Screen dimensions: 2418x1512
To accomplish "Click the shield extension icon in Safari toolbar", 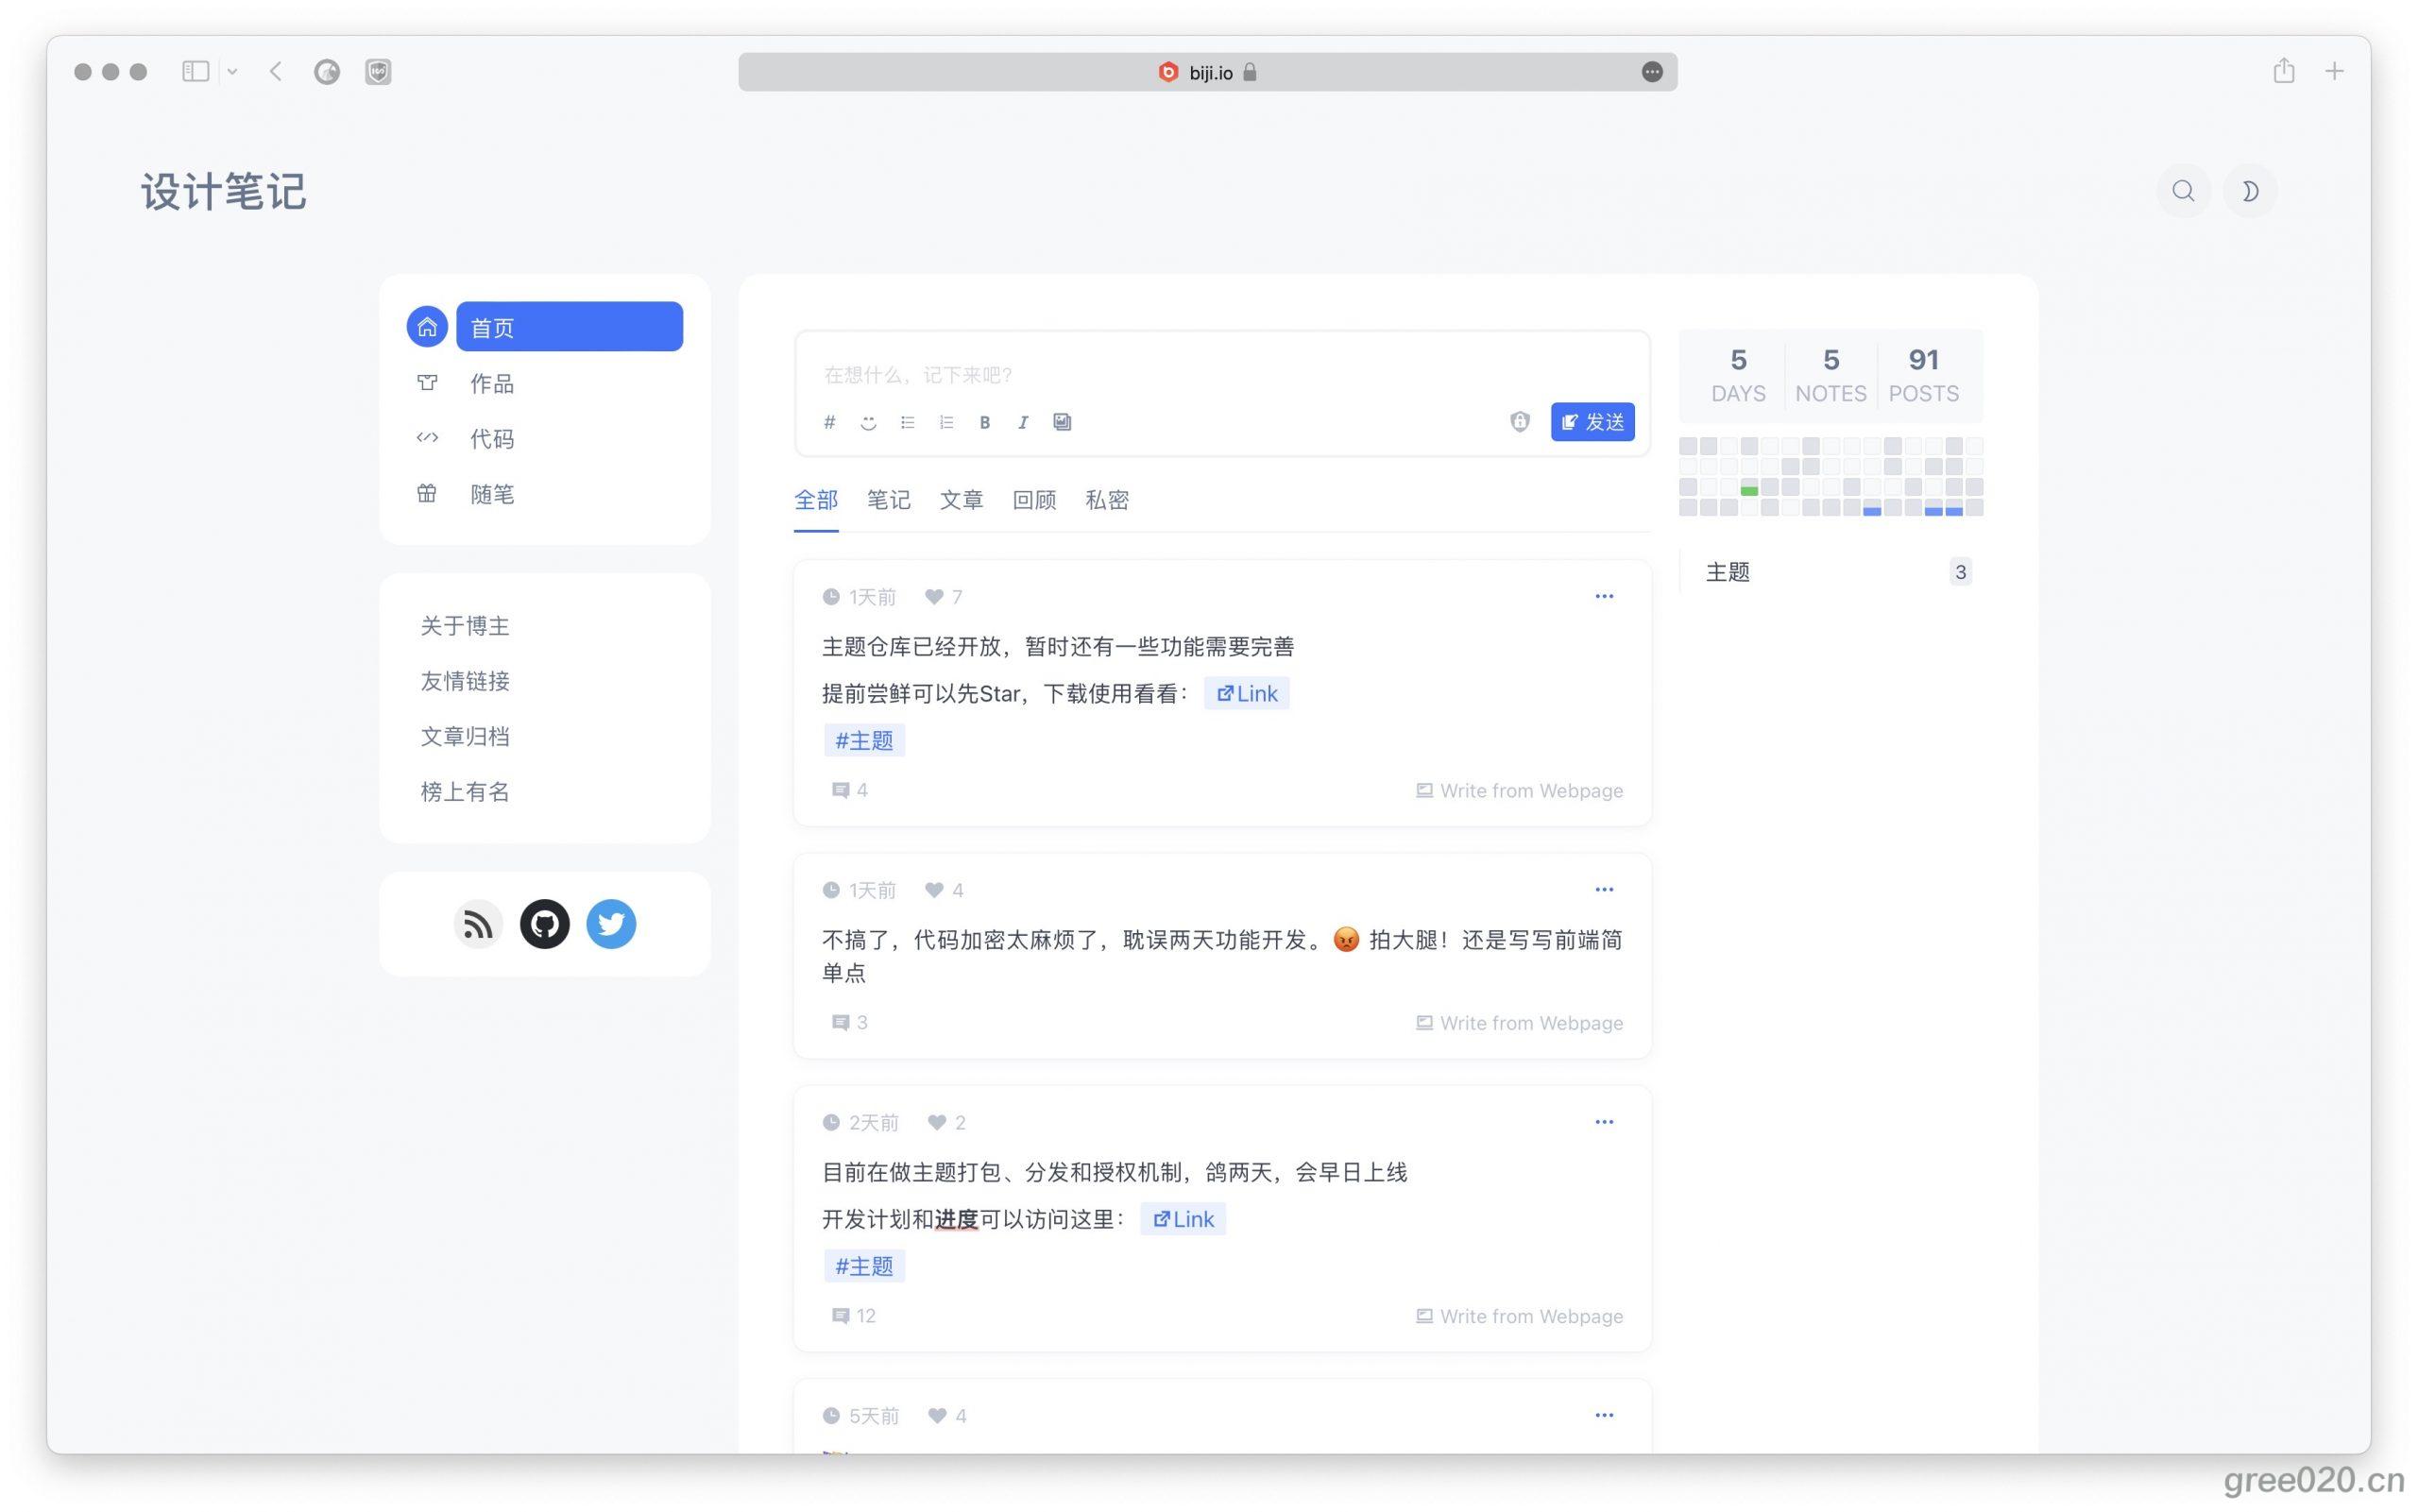I will click(x=378, y=72).
